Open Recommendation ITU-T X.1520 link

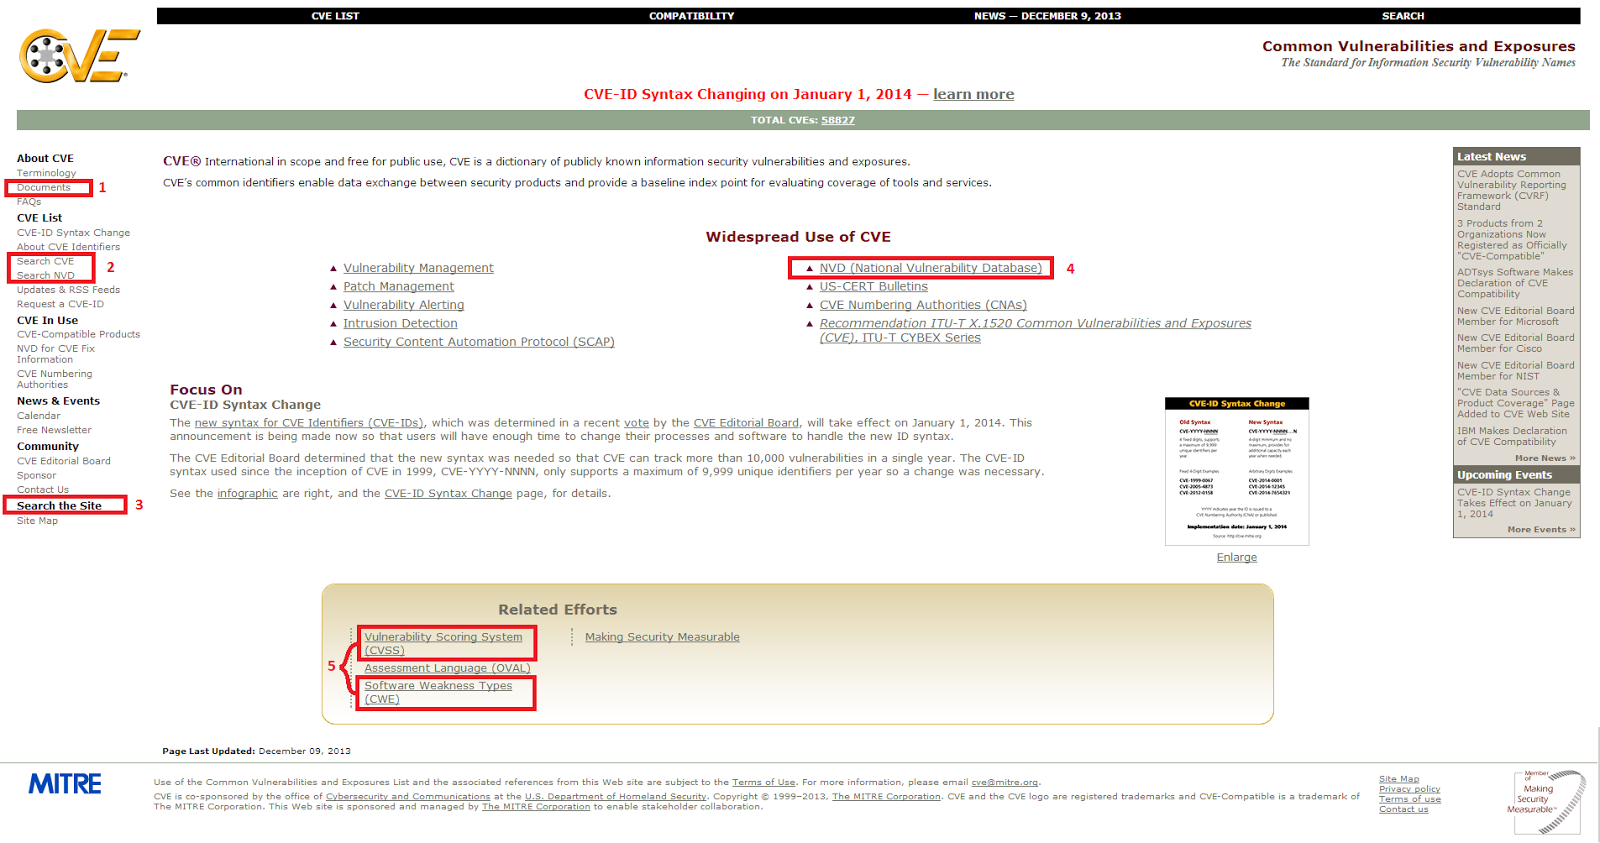1035,330
